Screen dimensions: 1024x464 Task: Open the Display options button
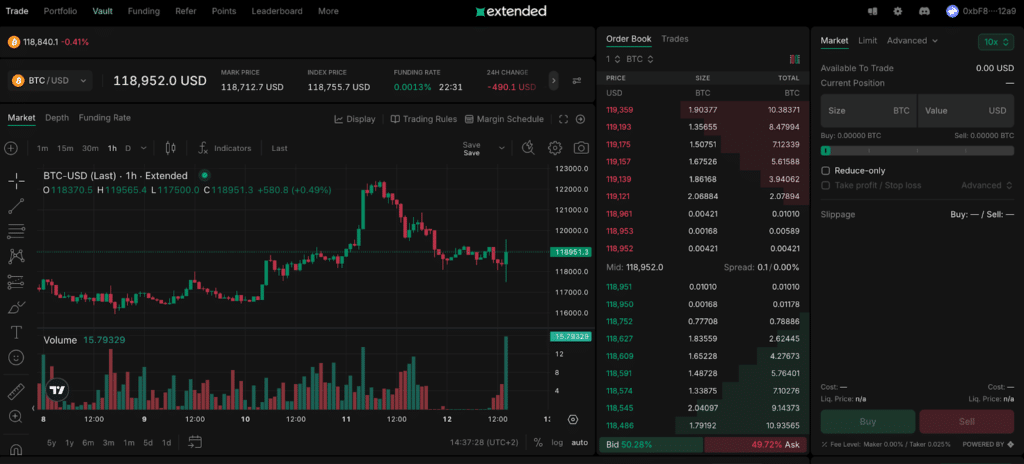pyautogui.click(x=355, y=119)
